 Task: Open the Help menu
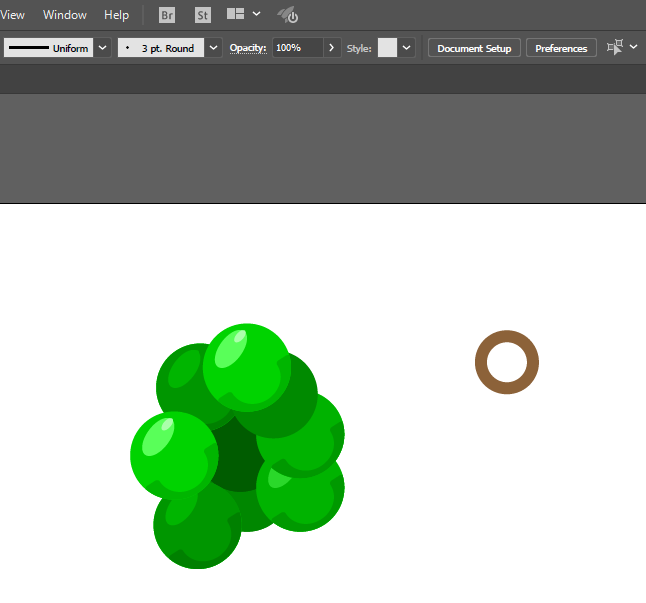tap(117, 15)
